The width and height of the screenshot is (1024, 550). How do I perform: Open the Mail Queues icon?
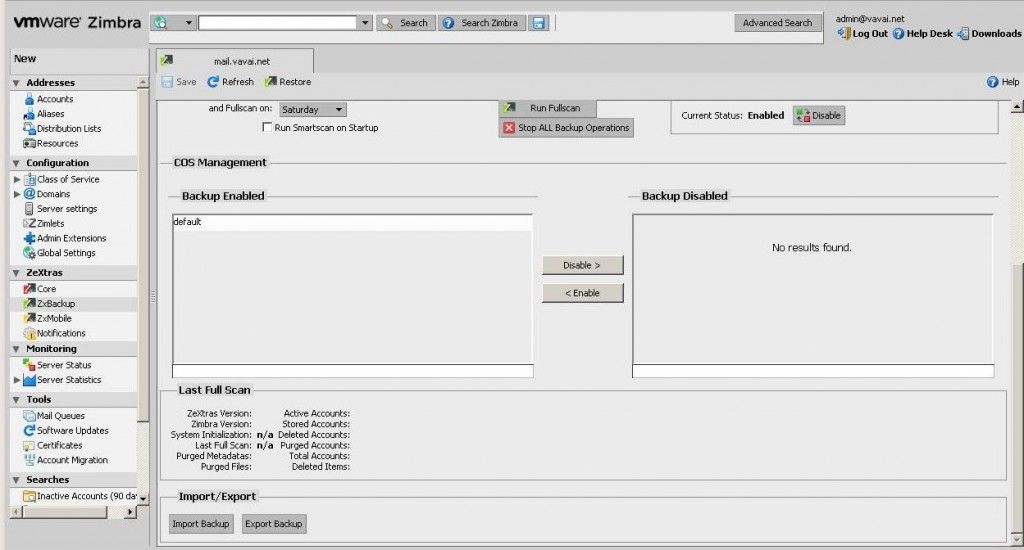coord(29,415)
